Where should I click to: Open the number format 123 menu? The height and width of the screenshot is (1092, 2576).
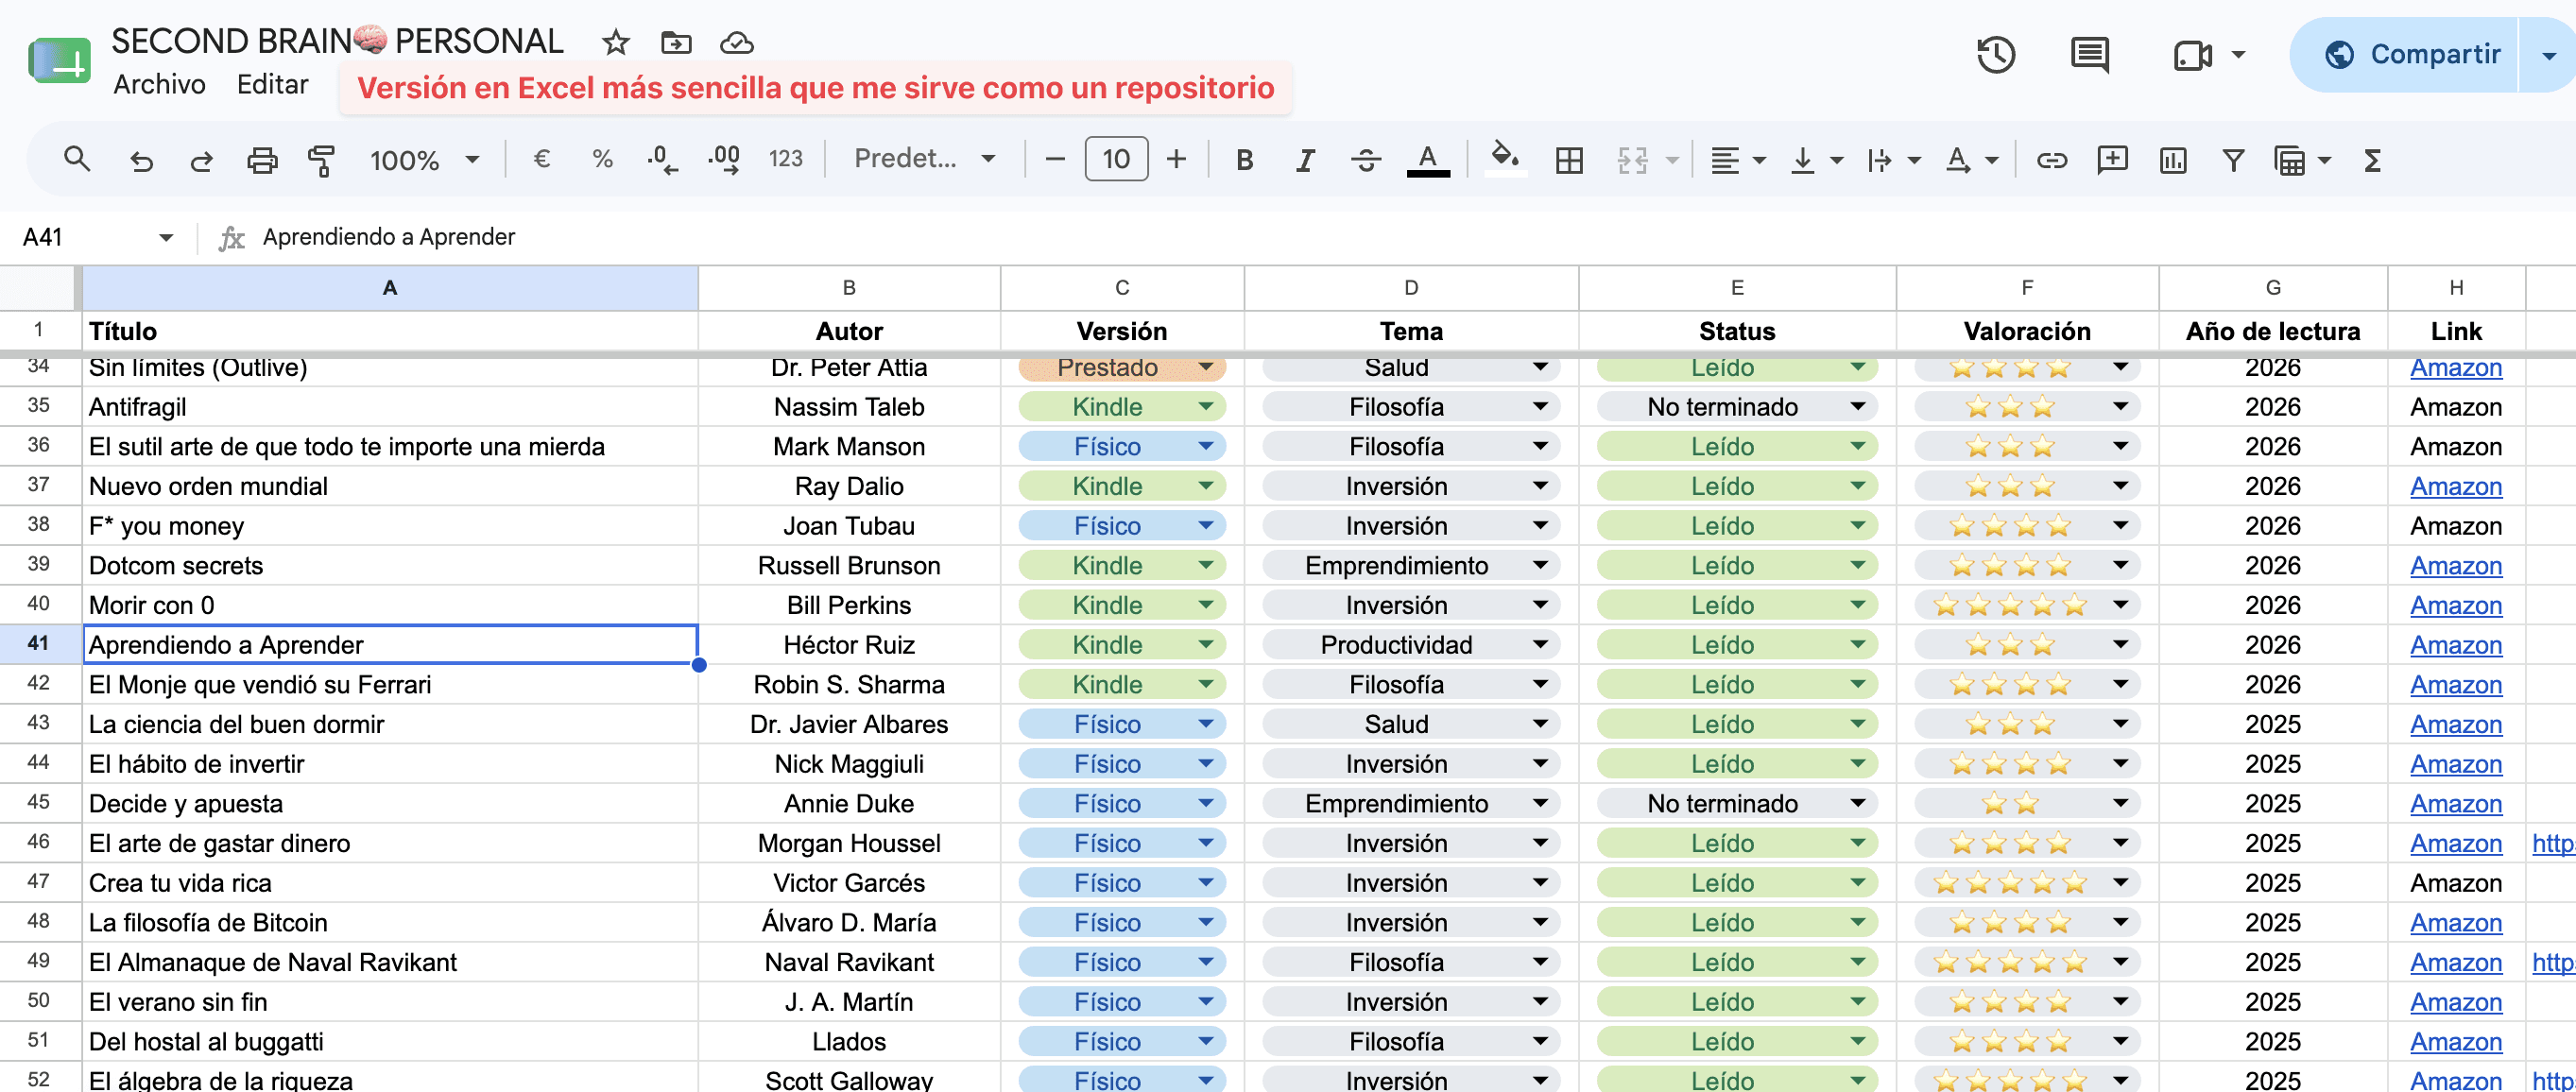(x=785, y=159)
